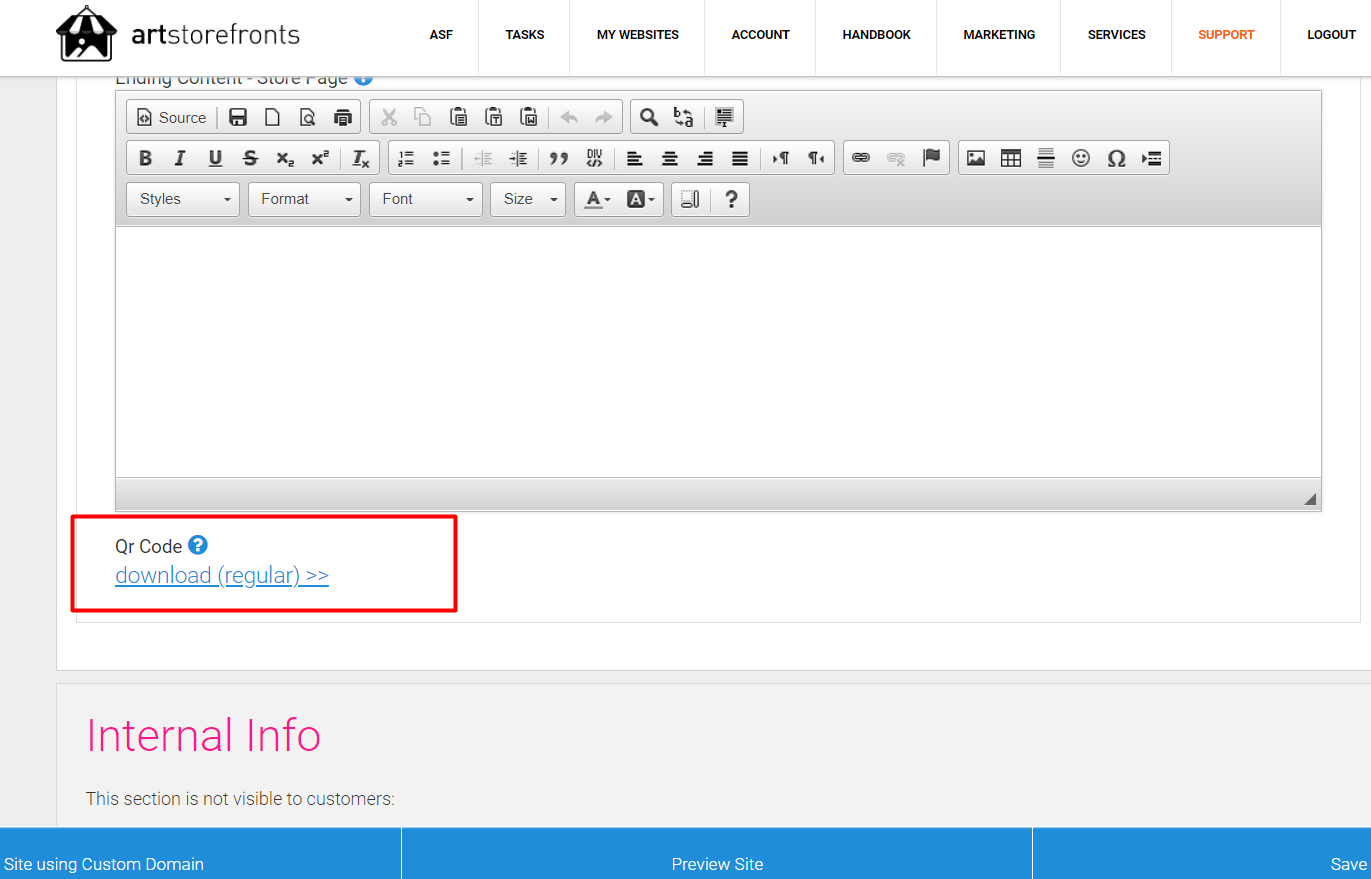Click the Print icon in editor toolbar
This screenshot has height=879, width=1371.
tap(343, 117)
